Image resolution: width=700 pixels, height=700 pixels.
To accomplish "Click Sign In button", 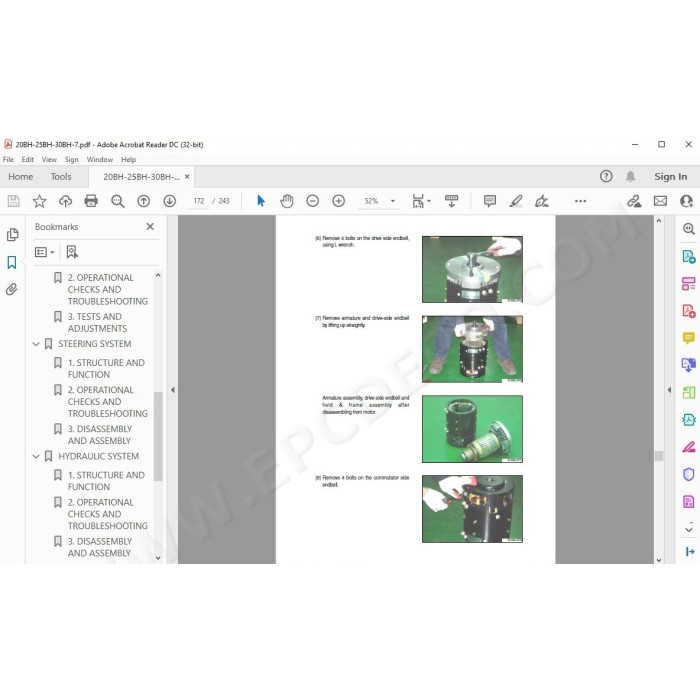I will 671,176.
